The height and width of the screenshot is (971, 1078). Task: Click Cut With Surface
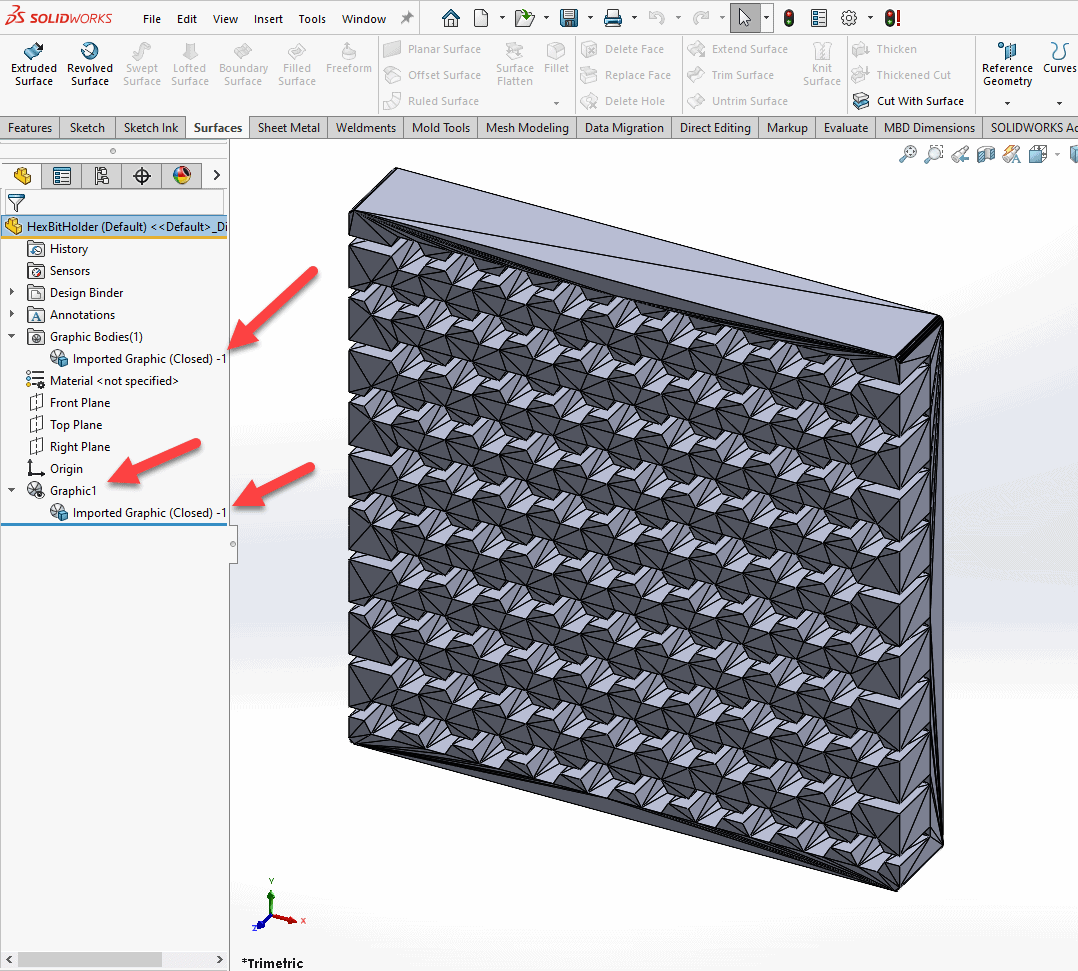click(x=908, y=101)
